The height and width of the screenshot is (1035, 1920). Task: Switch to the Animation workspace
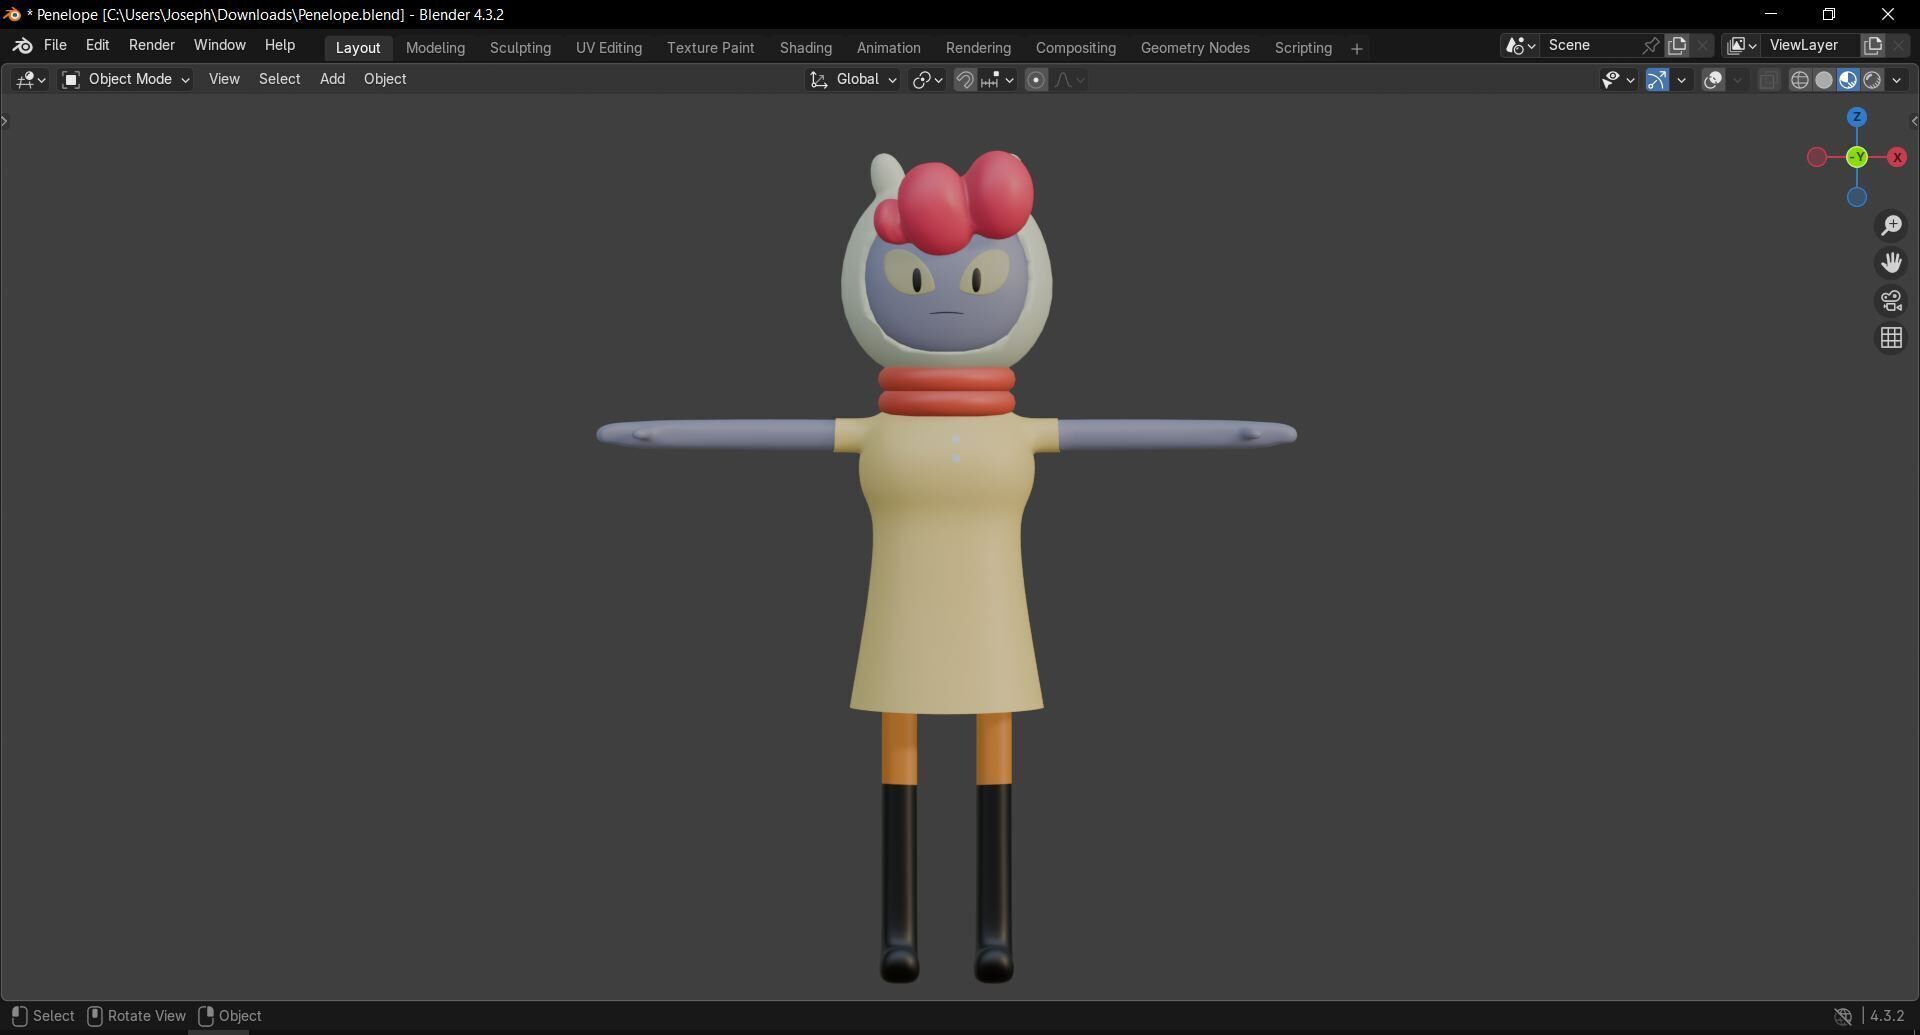pyautogui.click(x=889, y=49)
